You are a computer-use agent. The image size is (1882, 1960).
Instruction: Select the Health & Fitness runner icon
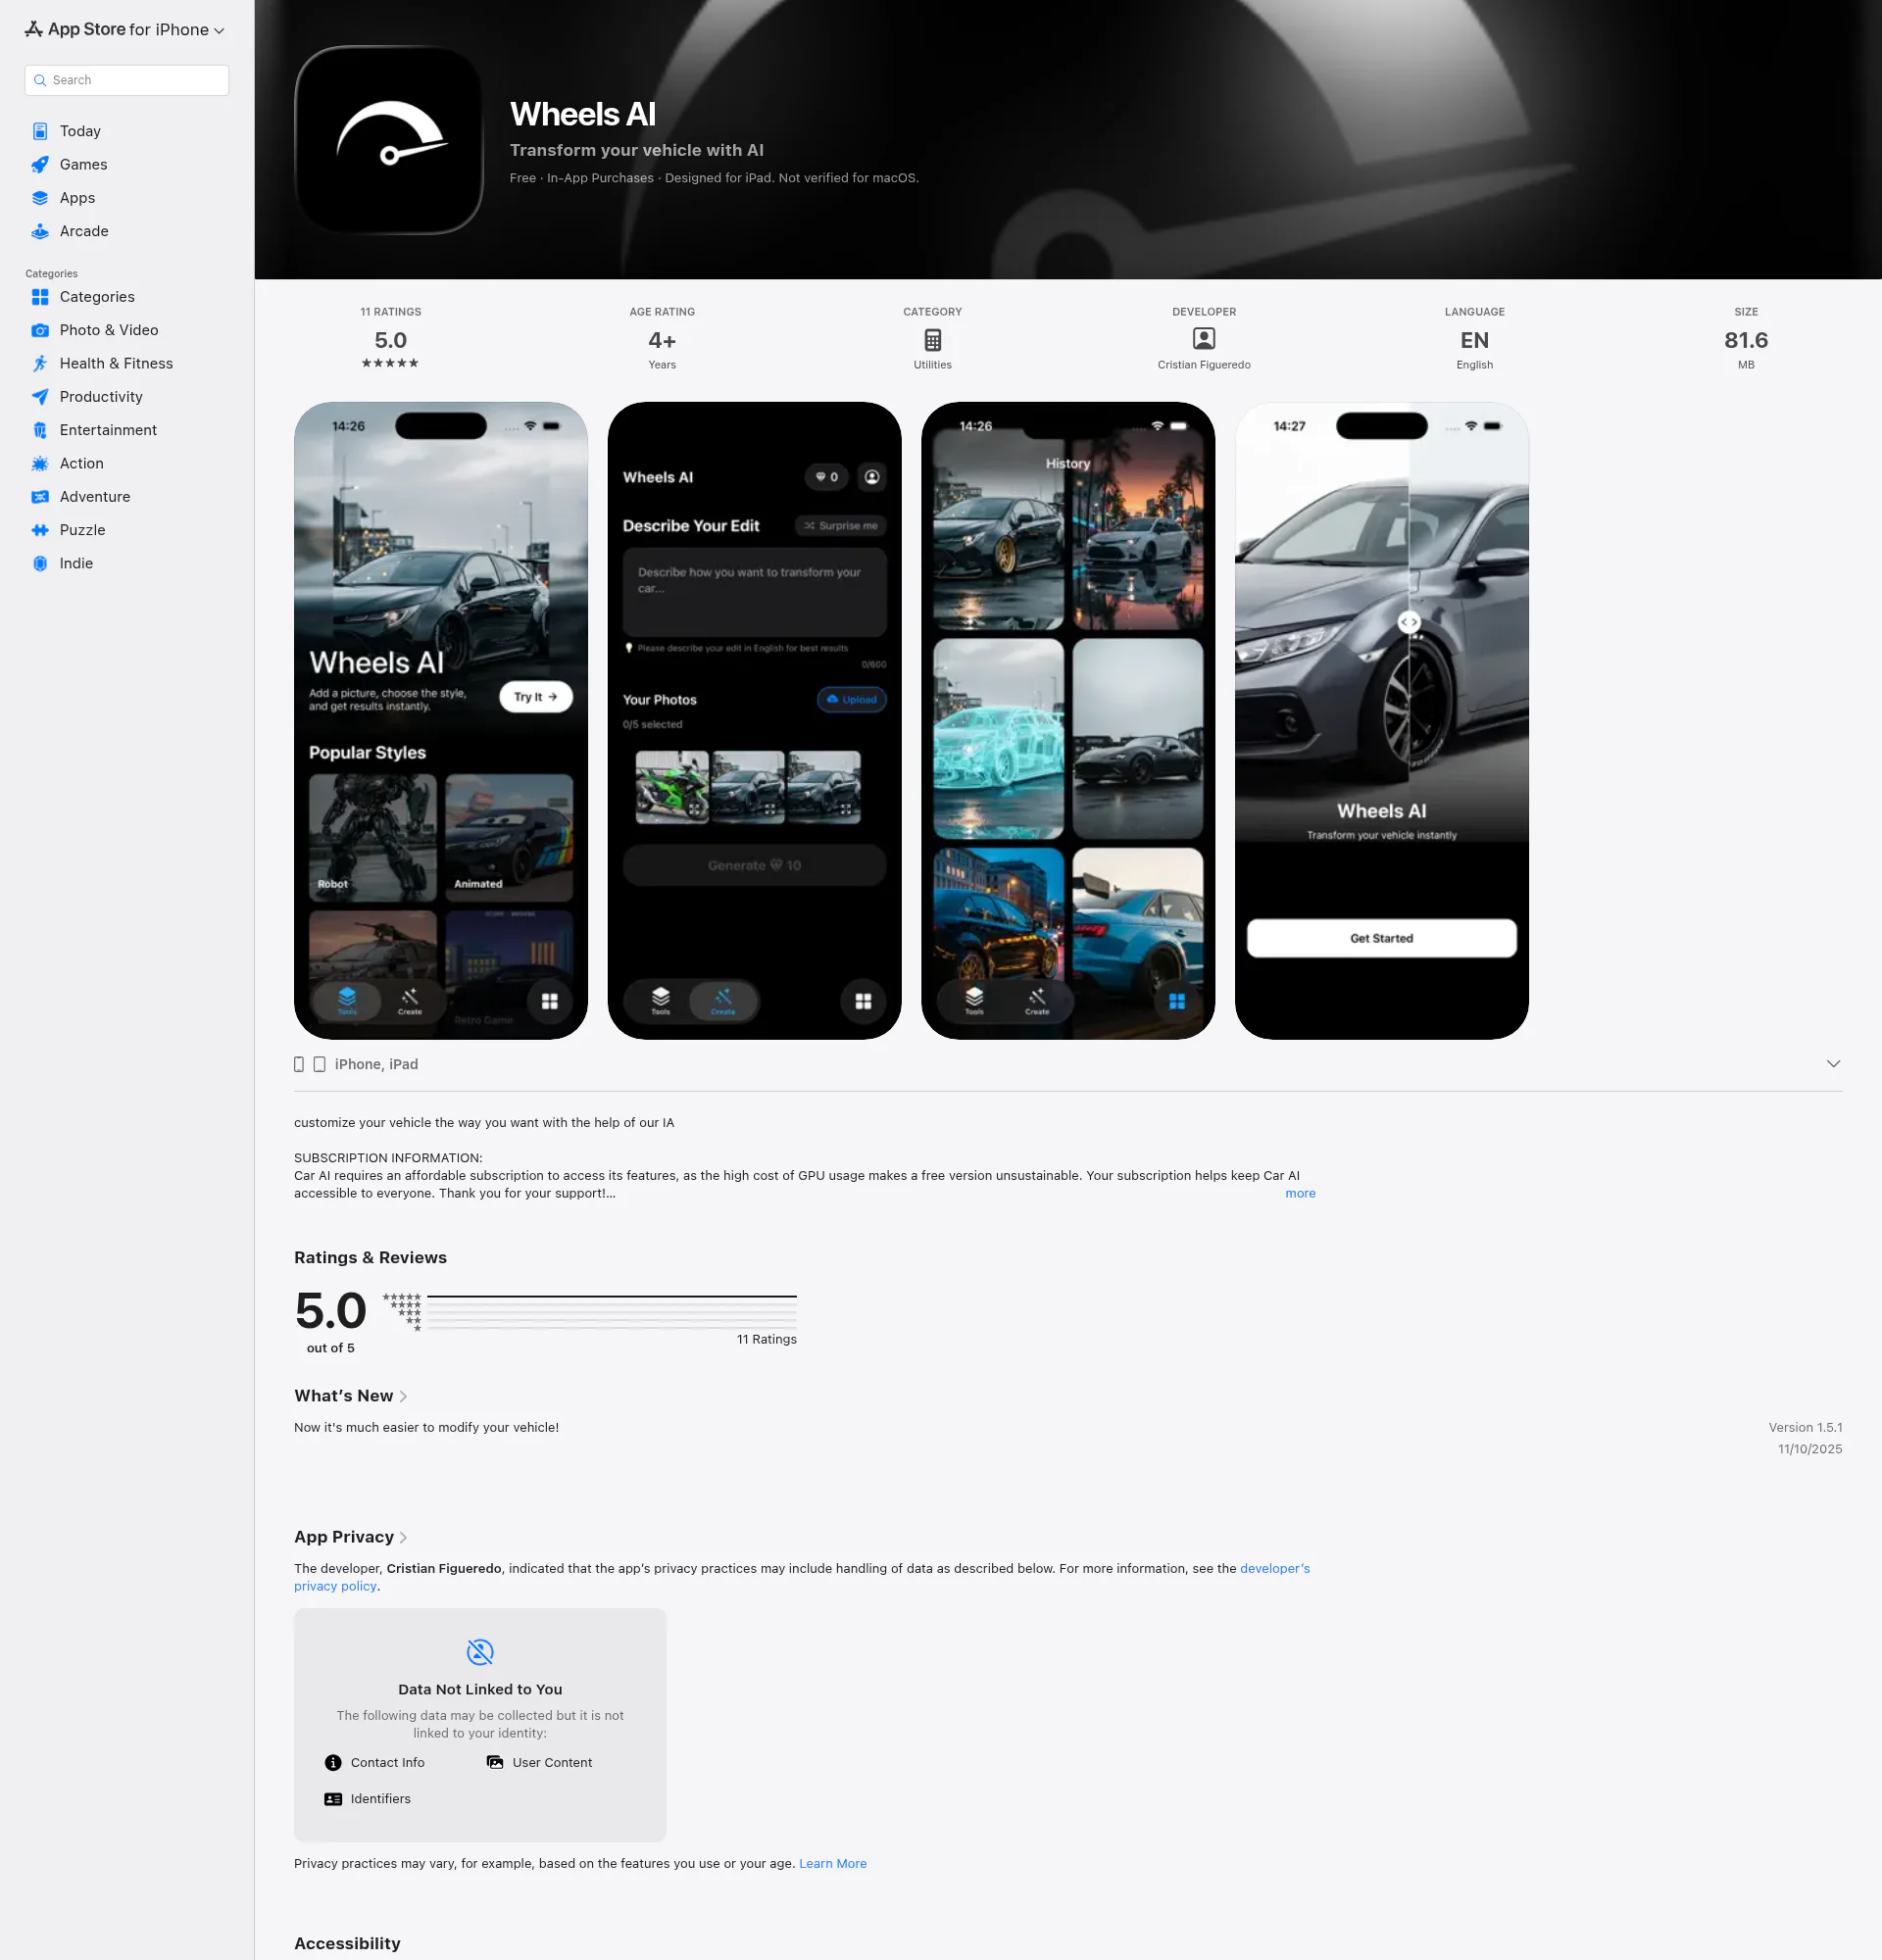pos(40,363)
